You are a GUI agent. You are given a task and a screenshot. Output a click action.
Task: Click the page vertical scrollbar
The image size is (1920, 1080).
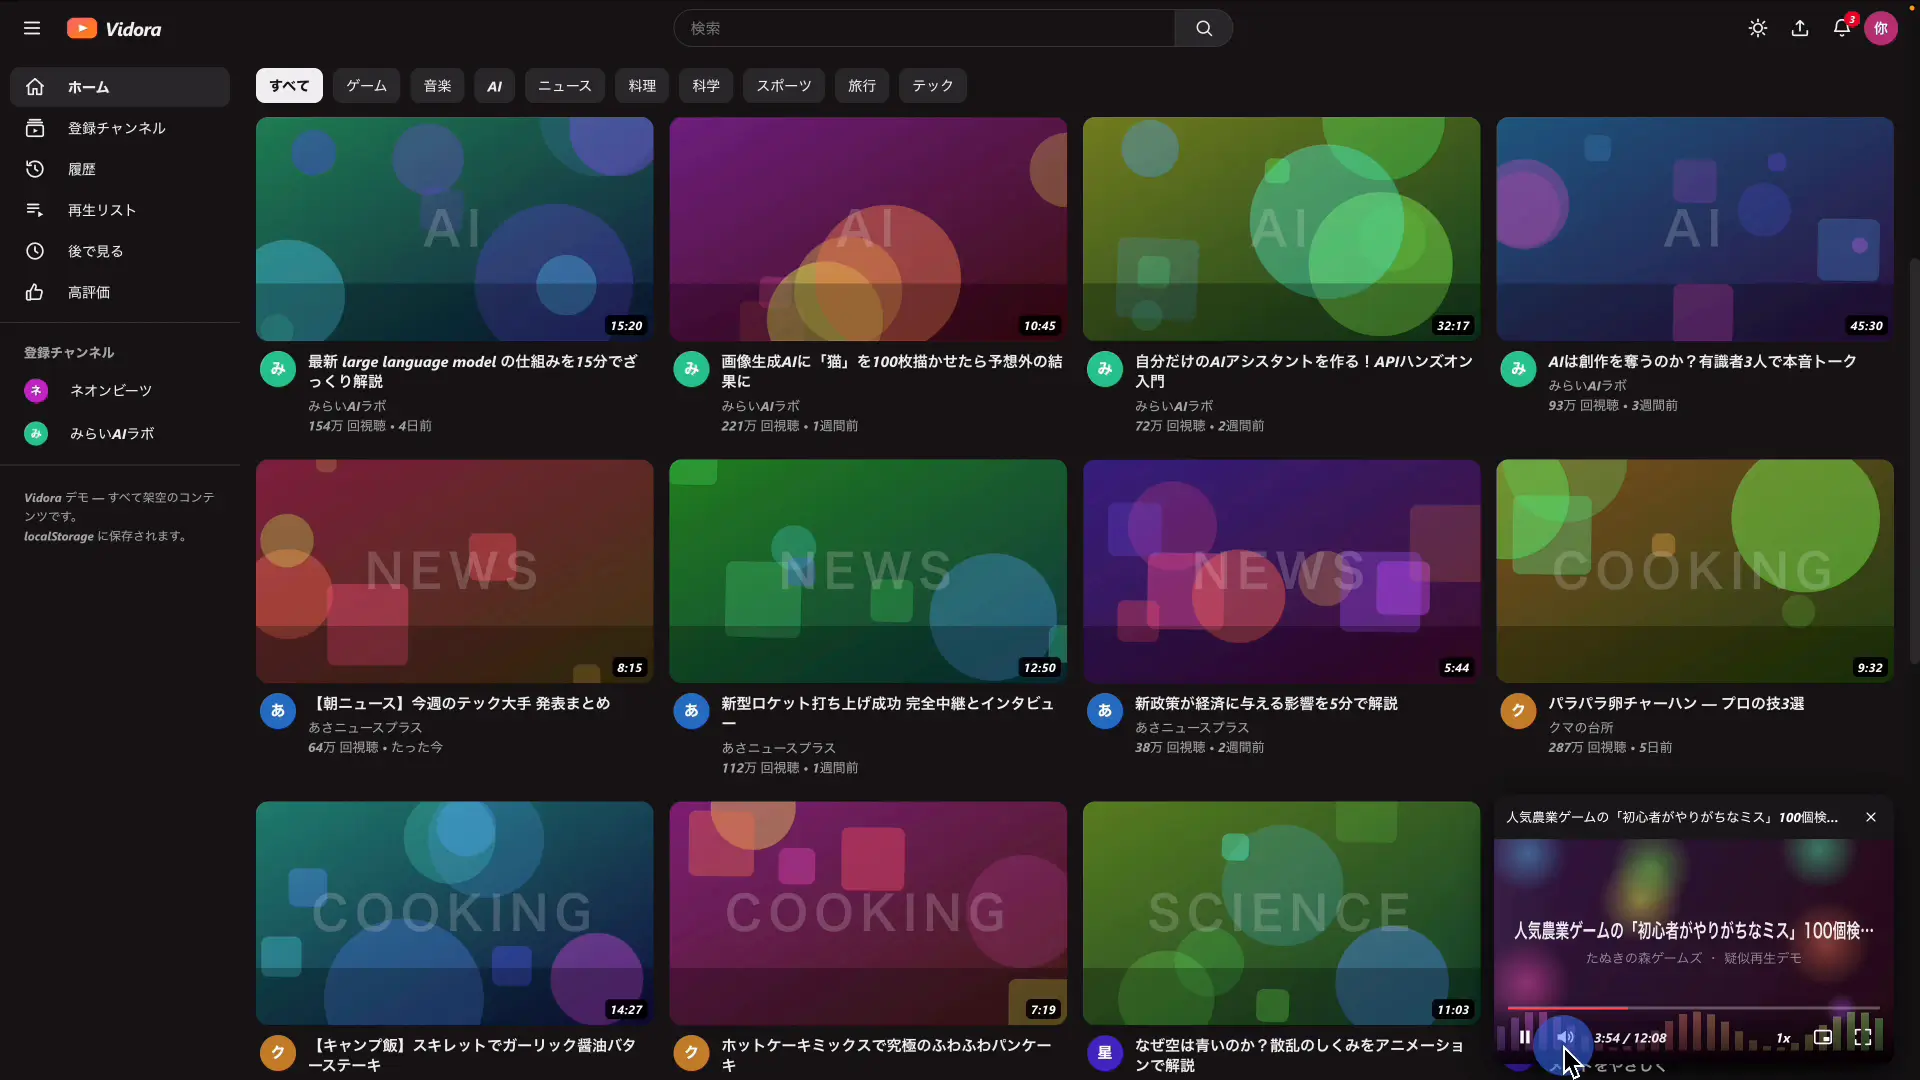tap(1914, 460)
